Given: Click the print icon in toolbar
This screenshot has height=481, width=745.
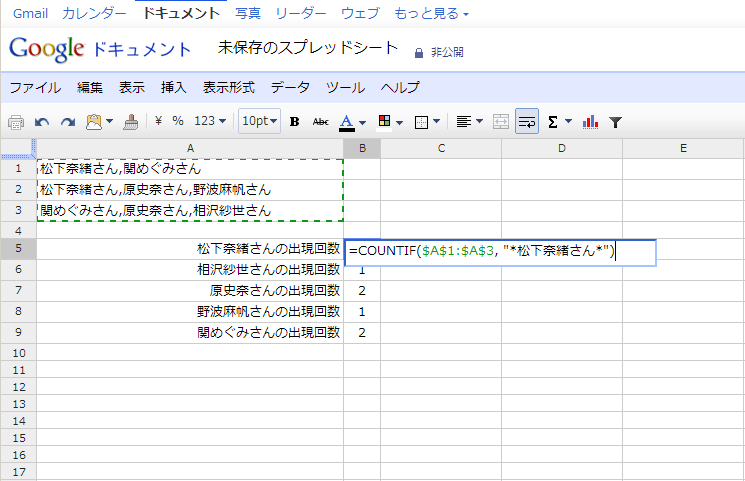Looking at the screenshot, I should point(16,121).
